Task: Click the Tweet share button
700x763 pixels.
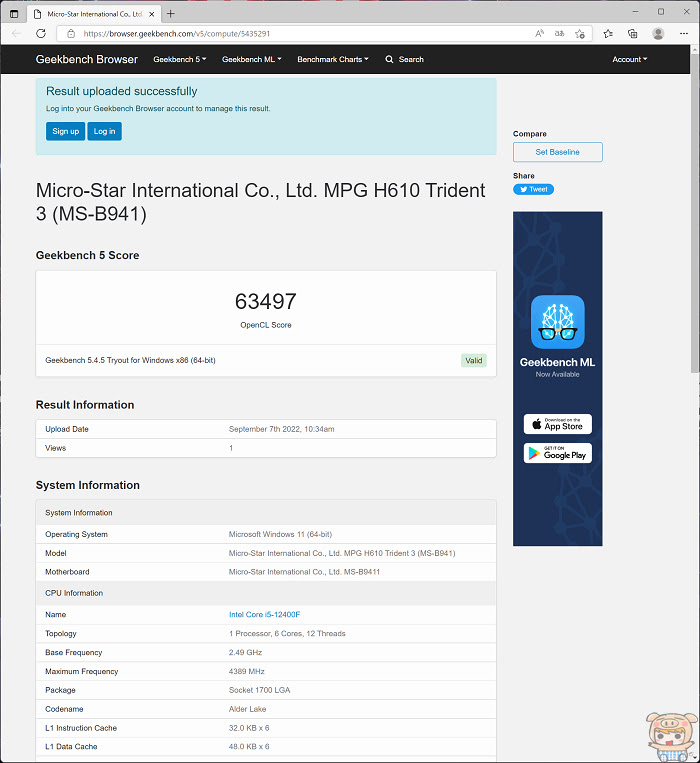Action: click(x=533, y=189)
